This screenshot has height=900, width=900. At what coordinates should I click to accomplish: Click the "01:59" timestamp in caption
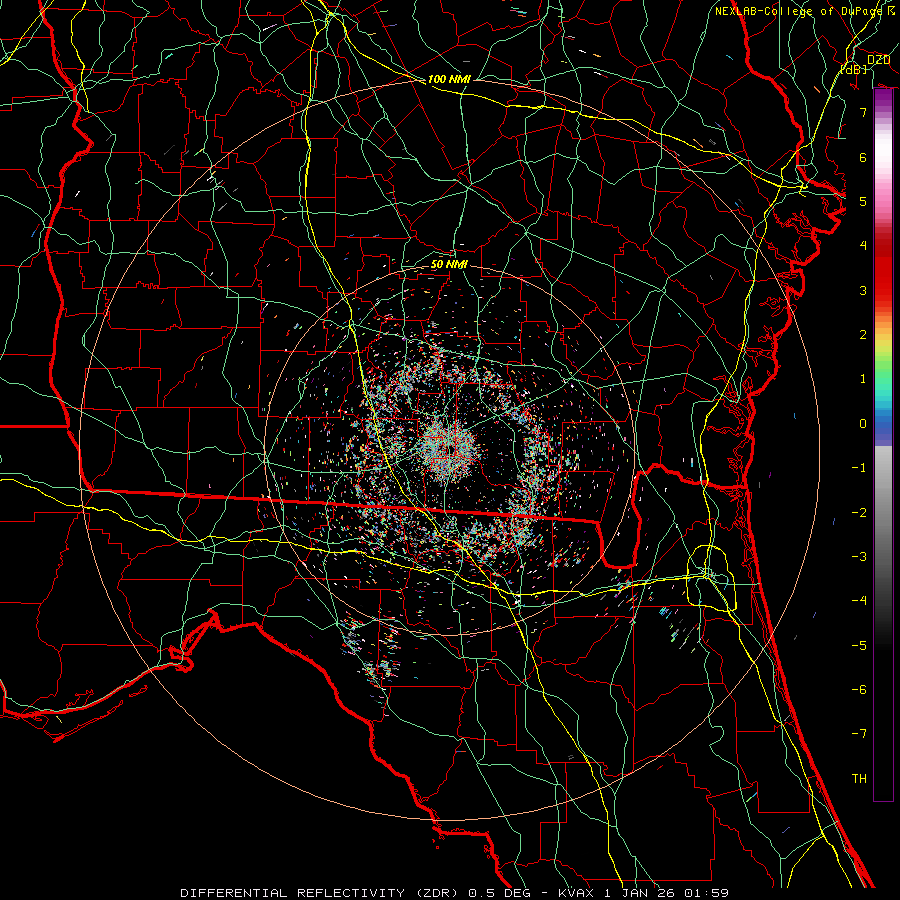coord(707,893)
